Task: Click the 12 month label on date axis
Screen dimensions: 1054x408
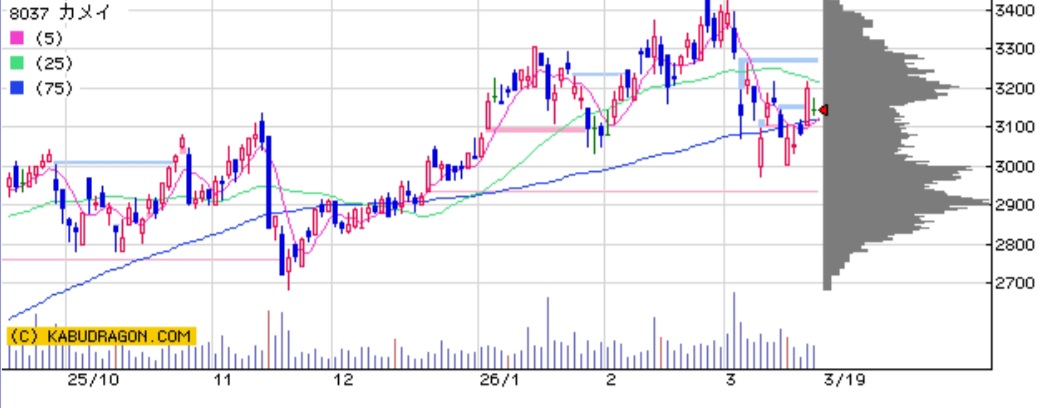Action: (343, 380)
